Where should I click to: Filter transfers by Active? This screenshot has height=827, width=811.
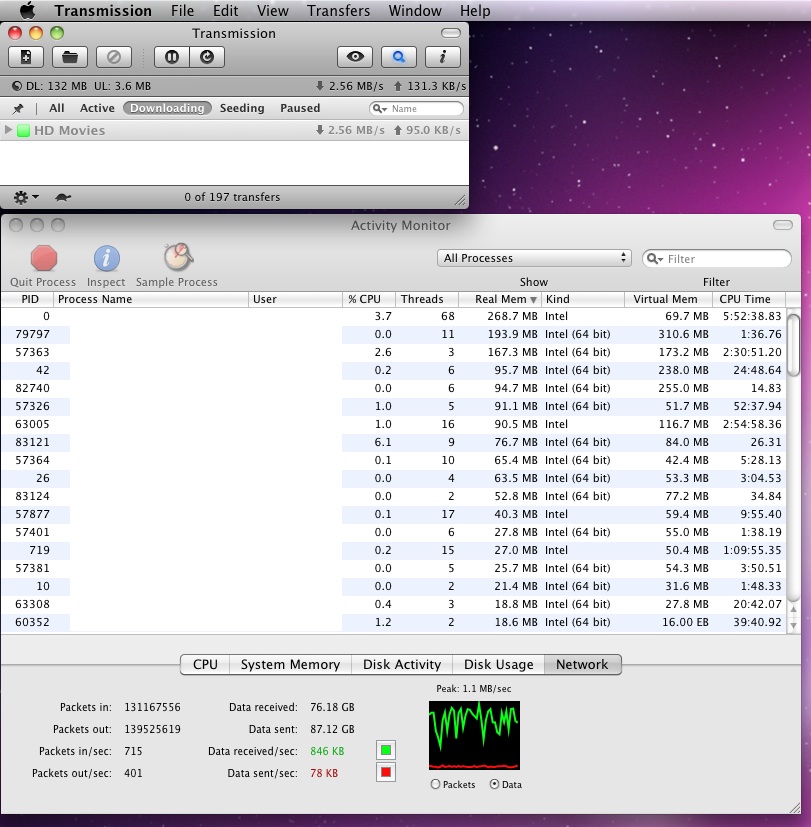97,108
